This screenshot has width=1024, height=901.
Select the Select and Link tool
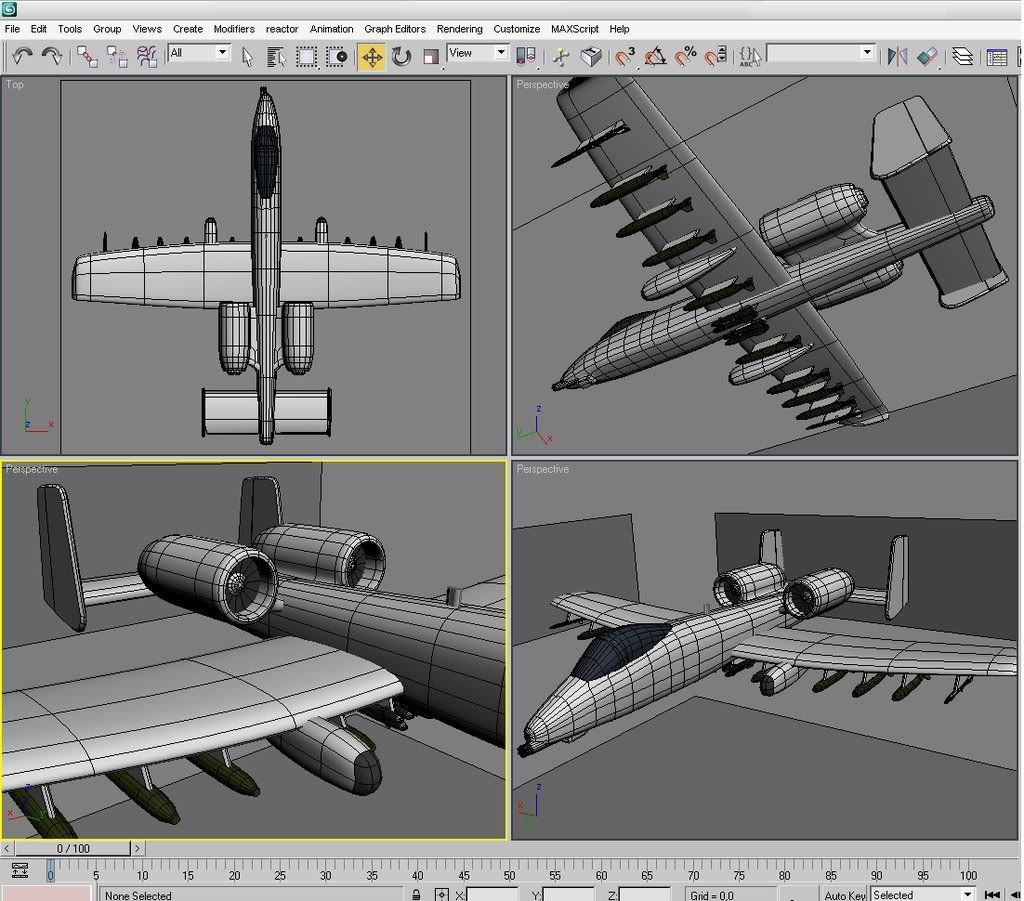[86, 56]
